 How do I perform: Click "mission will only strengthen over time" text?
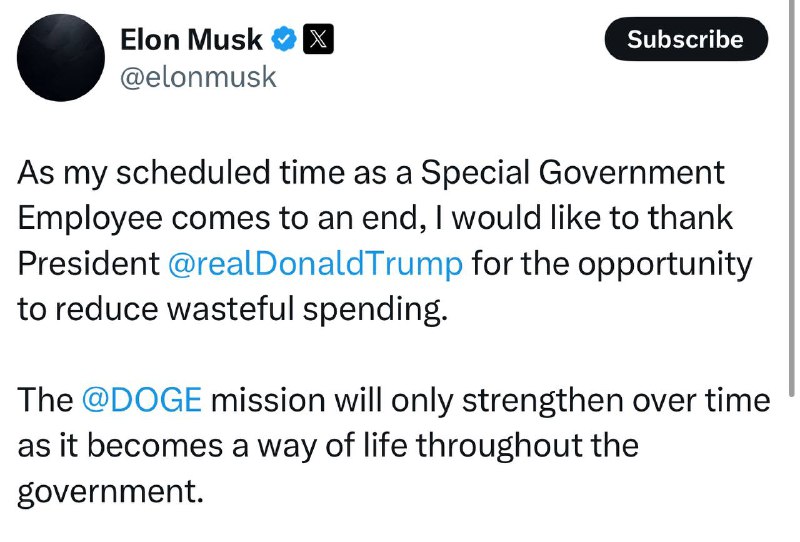point(490,401)
